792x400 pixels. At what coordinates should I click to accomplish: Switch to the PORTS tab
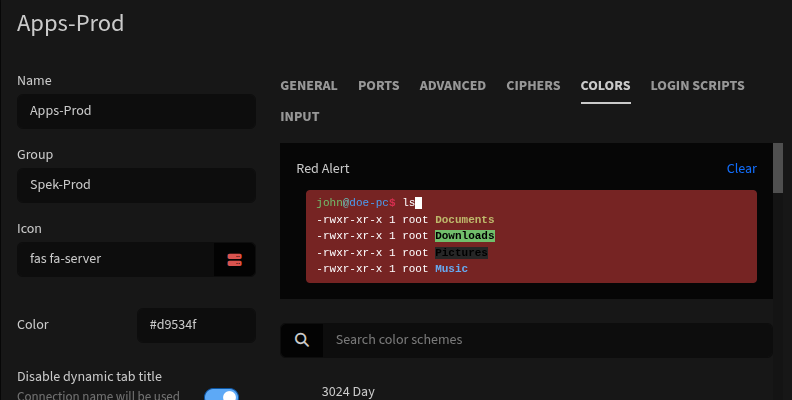(x=378, y=86)
